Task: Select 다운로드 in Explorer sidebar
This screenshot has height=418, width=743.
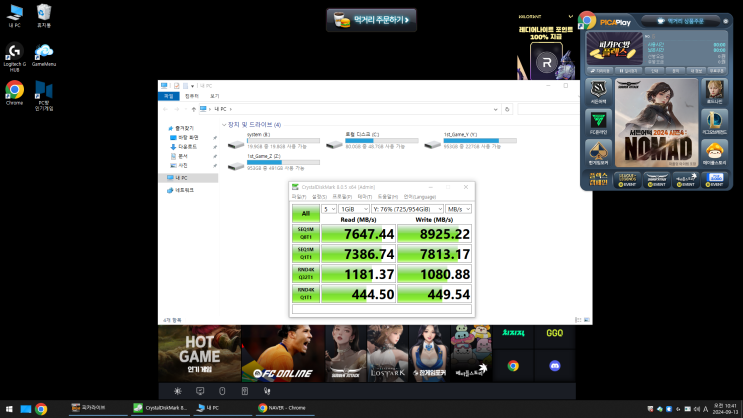Action: tap(187, 147)
